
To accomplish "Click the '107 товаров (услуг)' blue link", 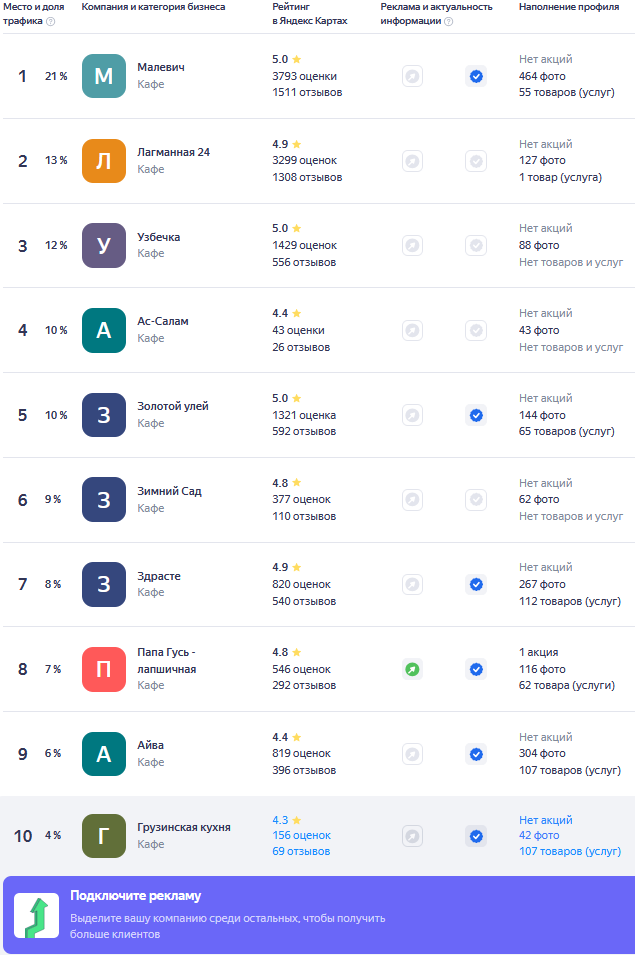I will pyautogui.click(x=570, y=851).
